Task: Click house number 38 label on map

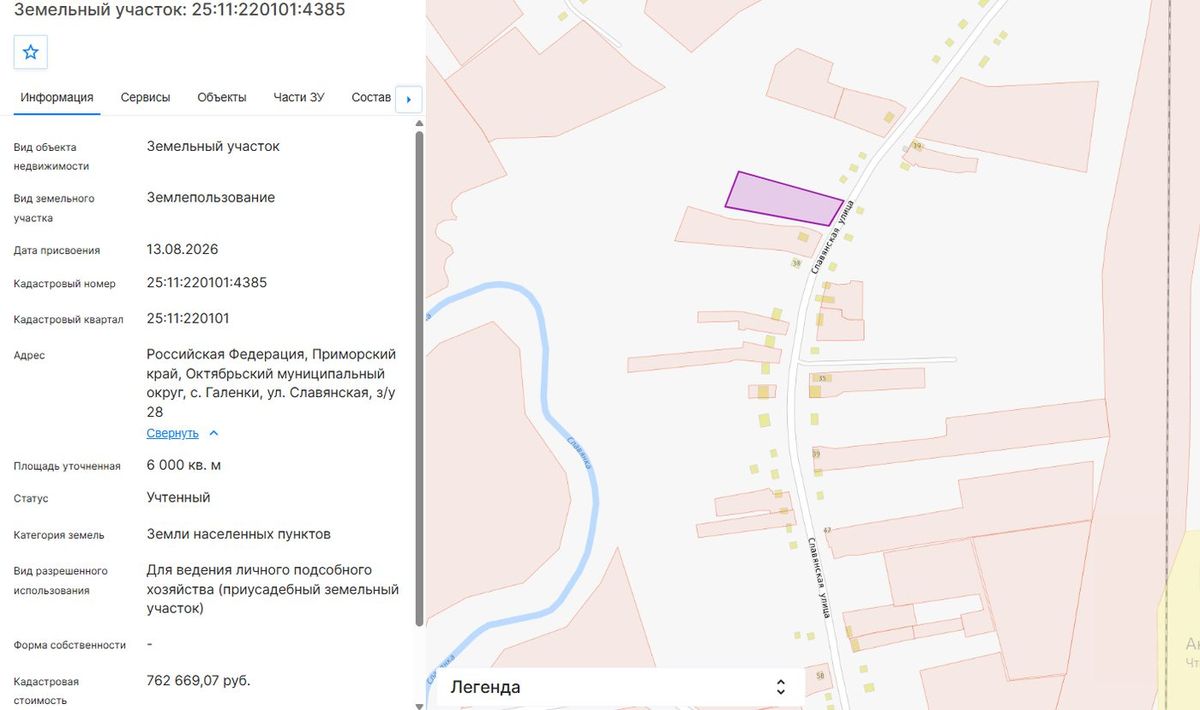Action: (797, 264)
